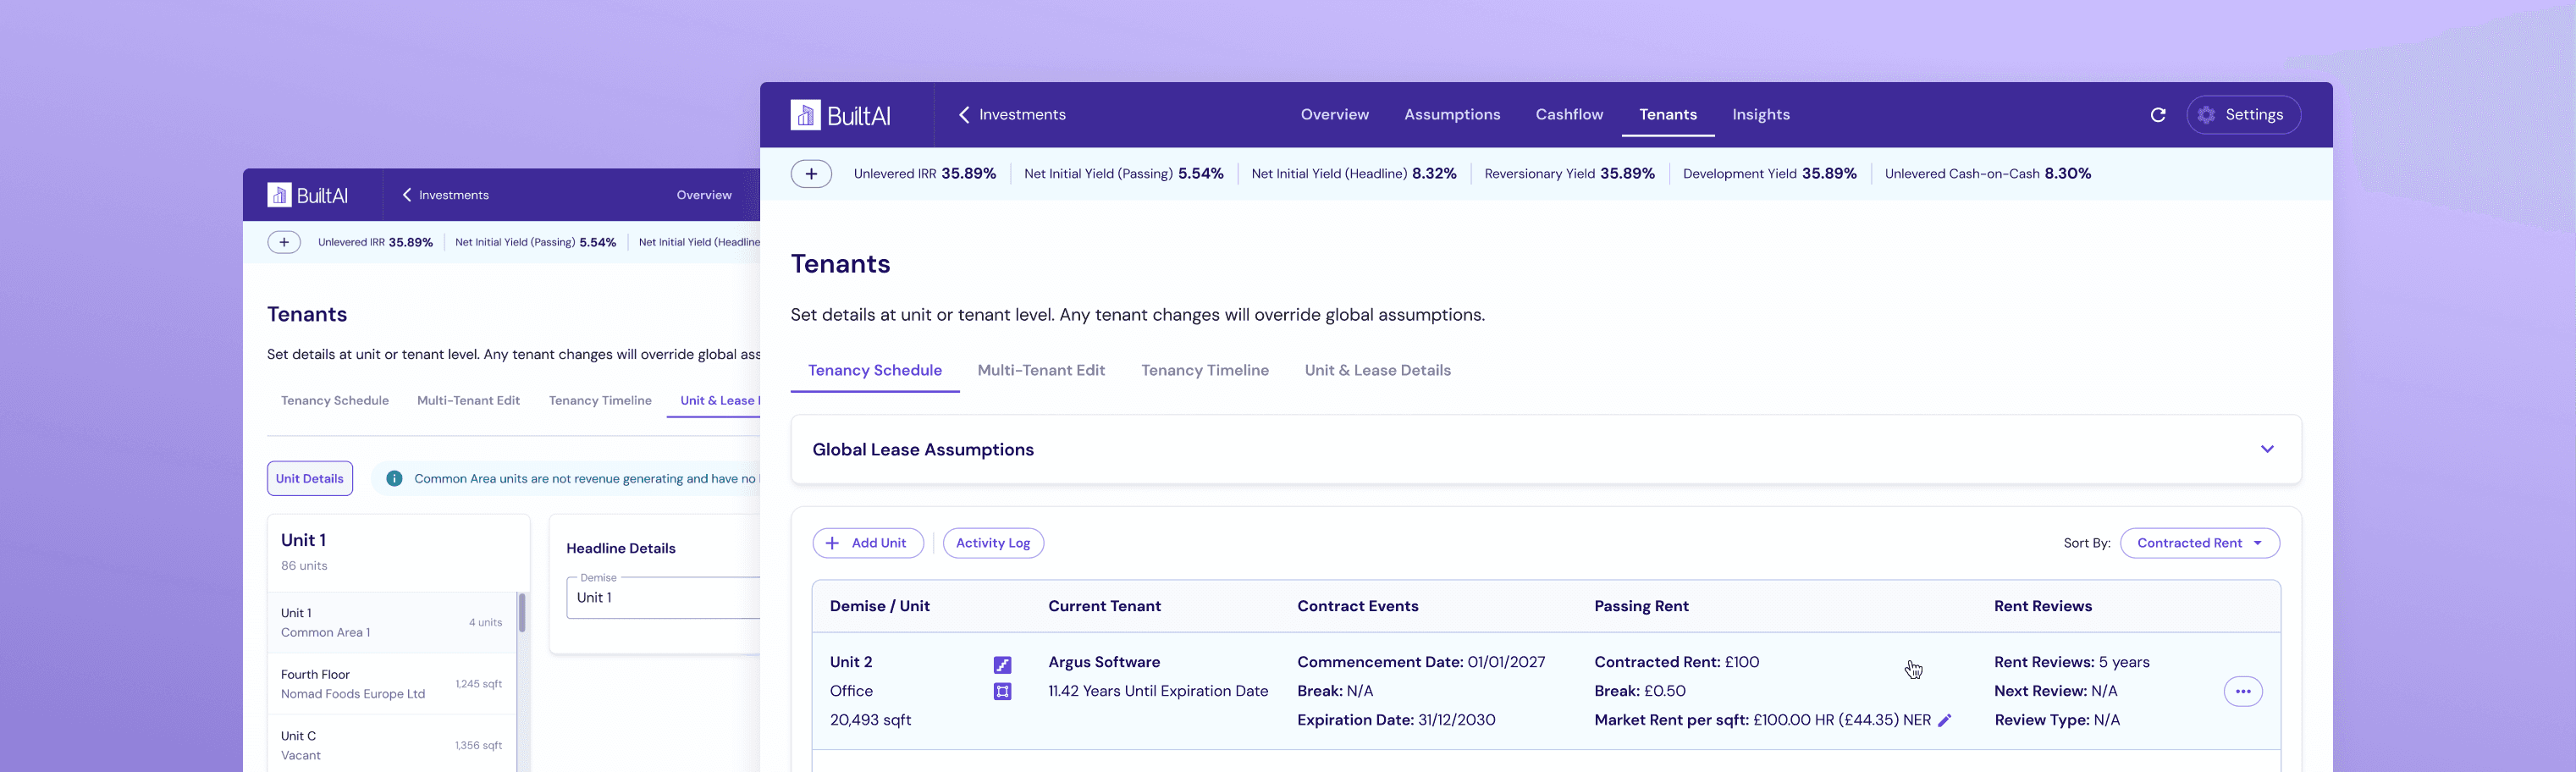Select Fourth Floor Nomad Foods Europe Ltd row
This screenshot has height=772, width=2576.
[x=392, y=684]
